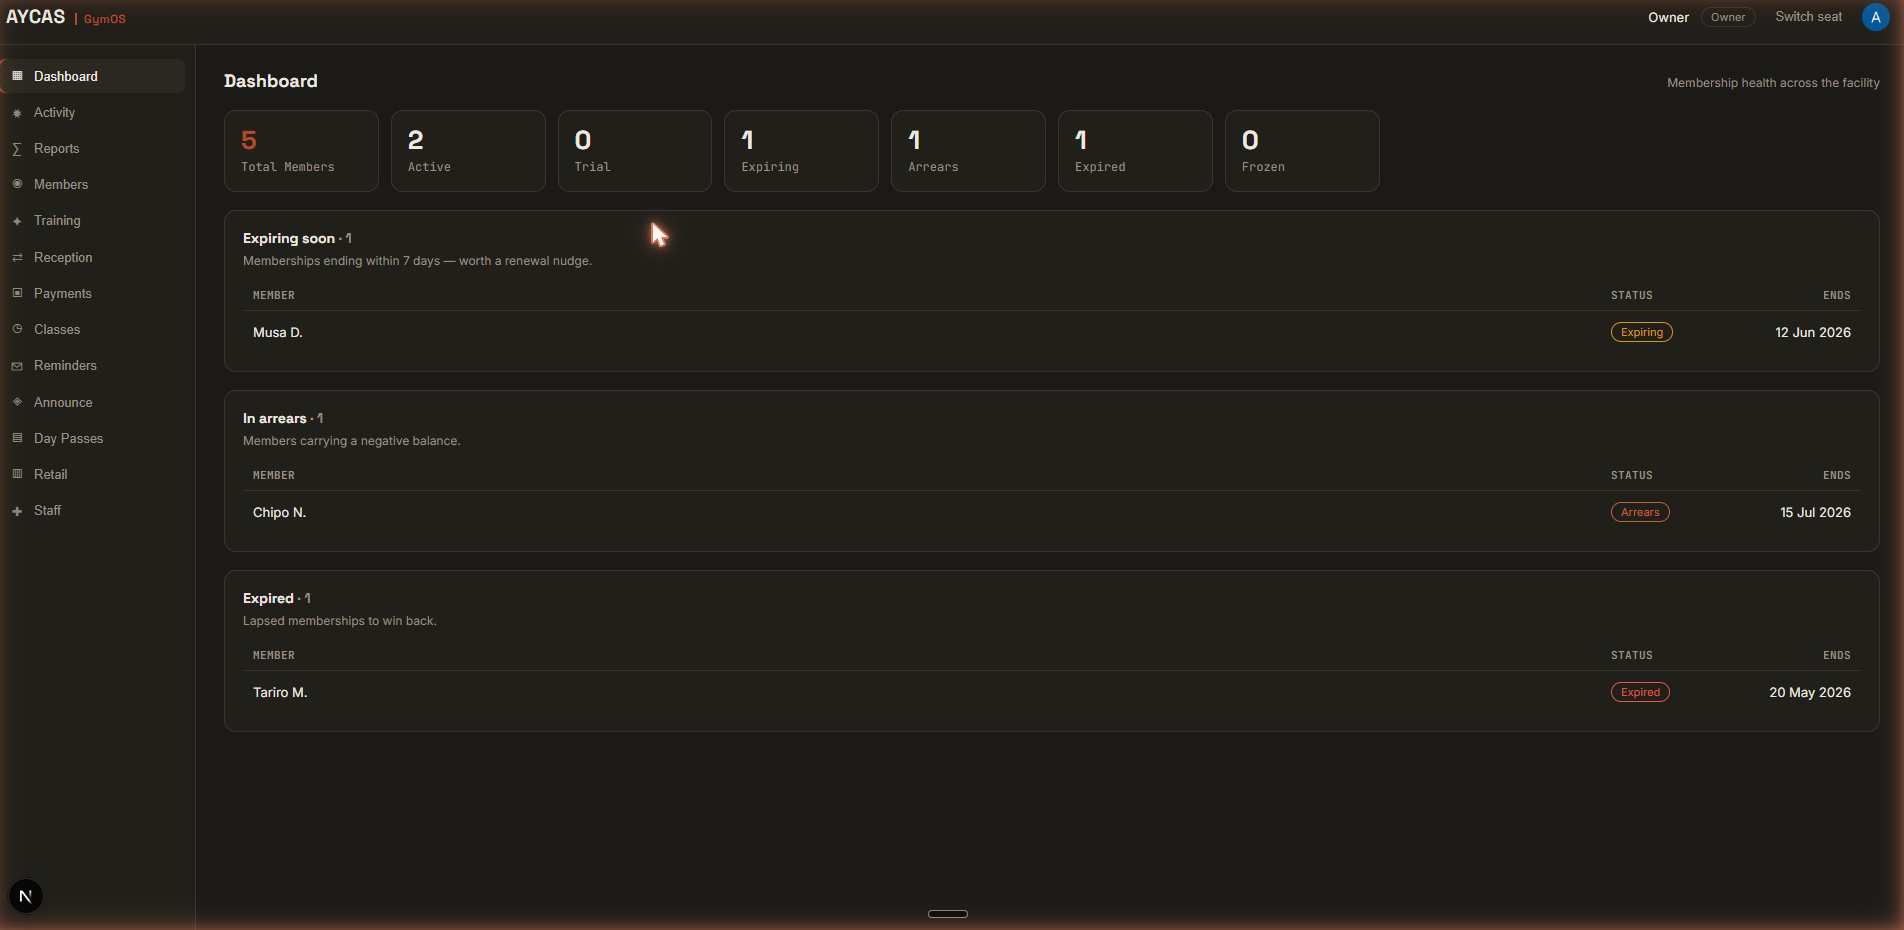Go to the Announce page
Screen dimensions: 1904x930
(93, 402)
